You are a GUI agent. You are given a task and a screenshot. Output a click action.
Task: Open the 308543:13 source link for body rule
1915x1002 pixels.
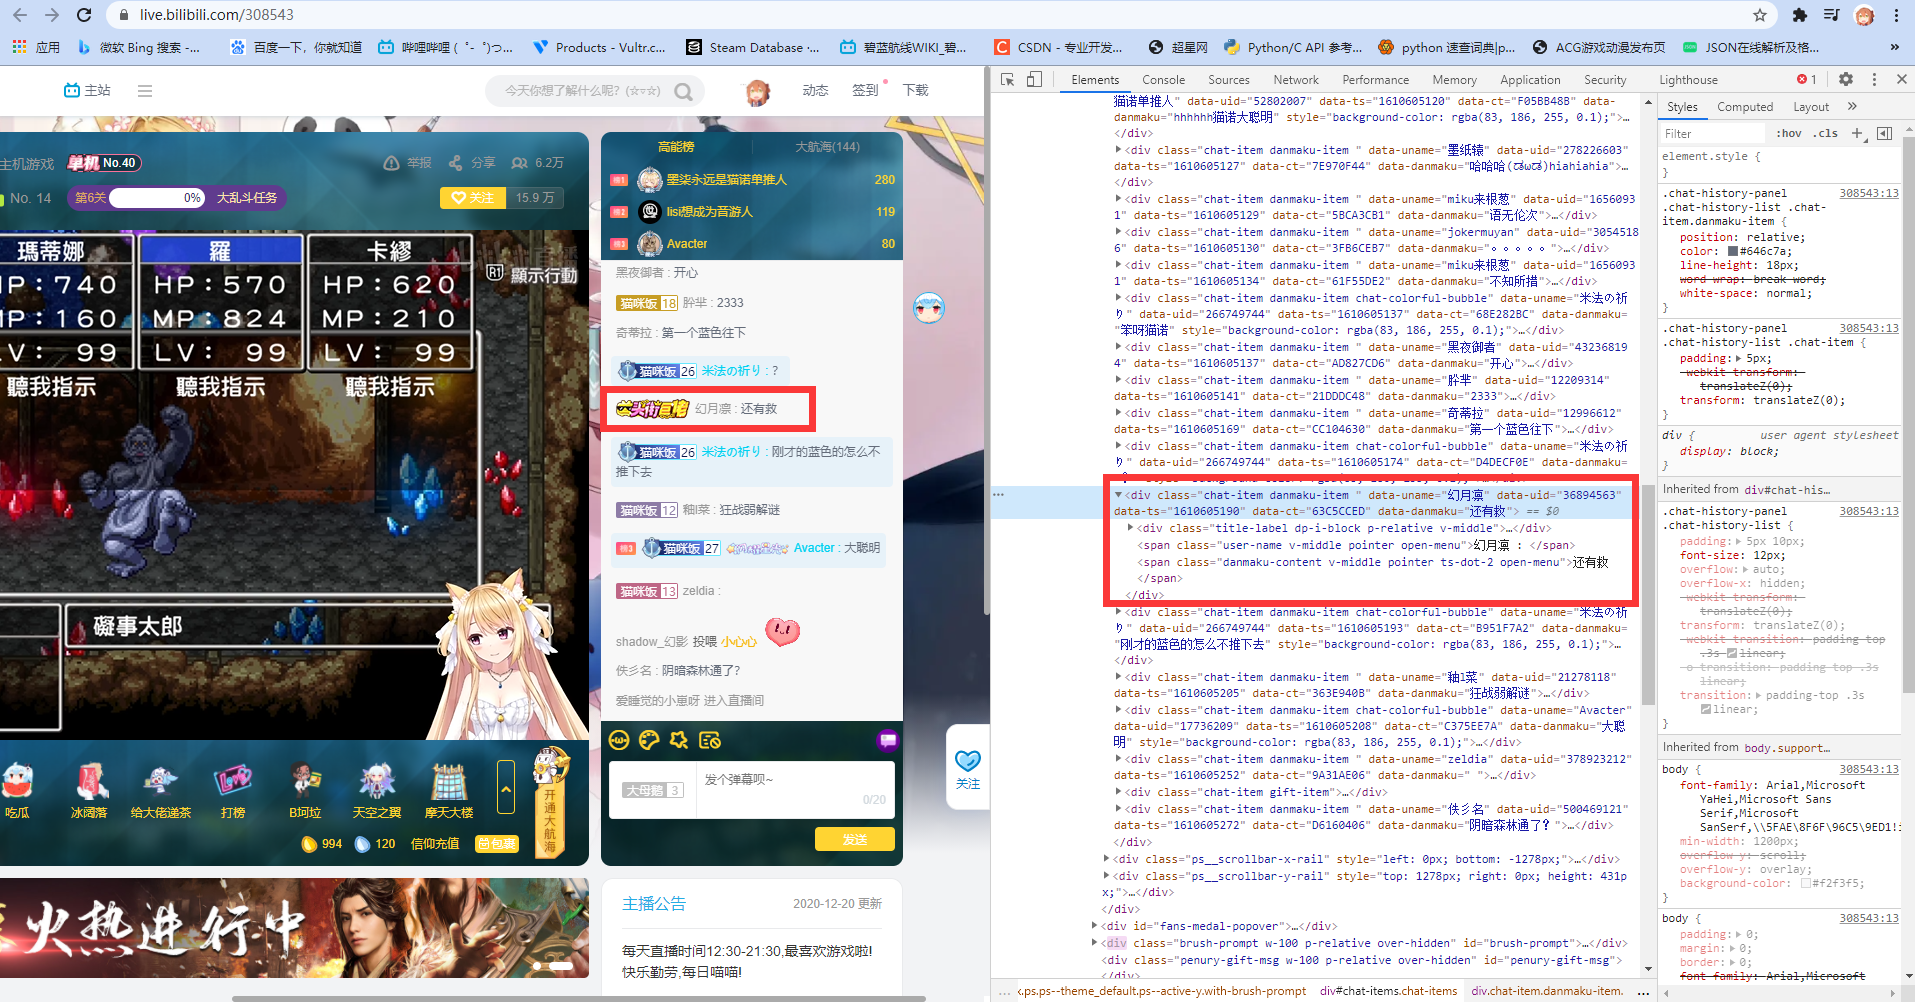click(x=1869, y=769)
